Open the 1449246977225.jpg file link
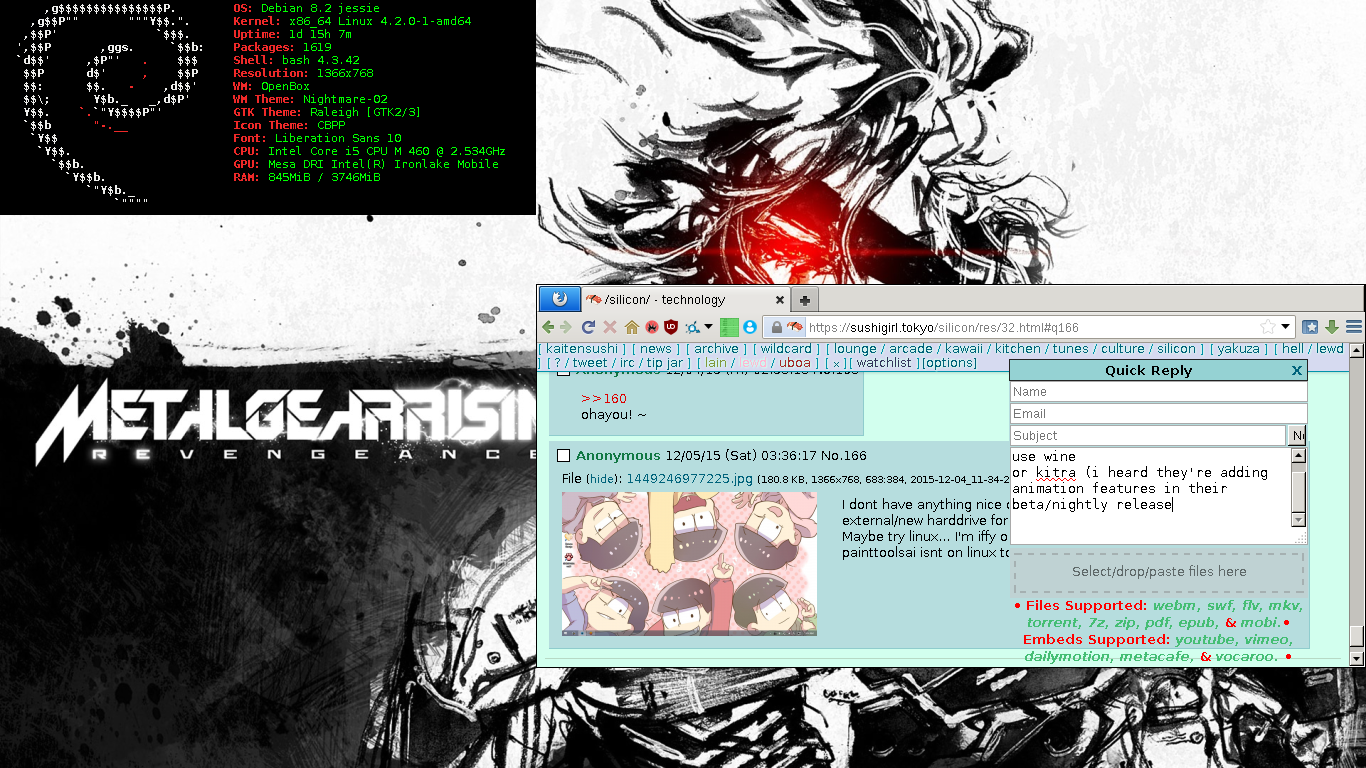 coord(689,478)
